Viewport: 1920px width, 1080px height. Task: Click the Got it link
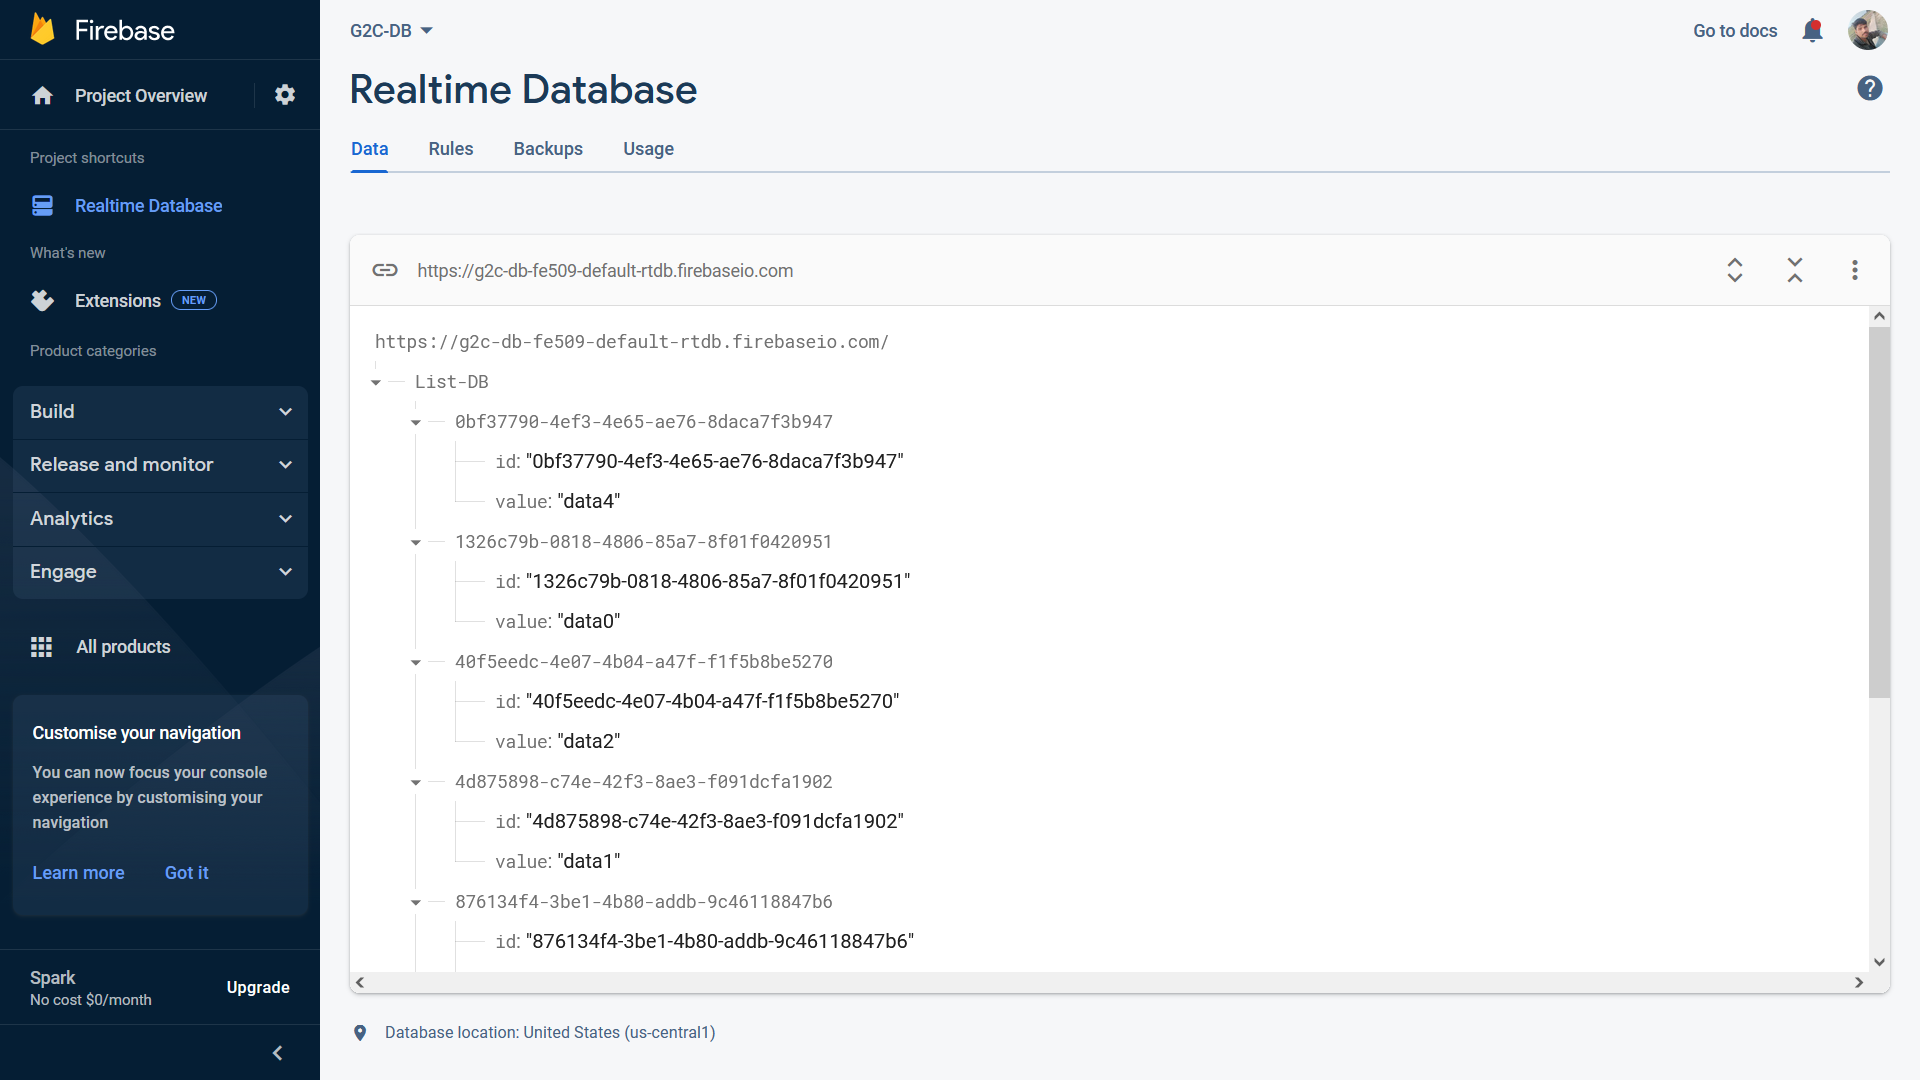pyautogui.click(x=186, y=873)
